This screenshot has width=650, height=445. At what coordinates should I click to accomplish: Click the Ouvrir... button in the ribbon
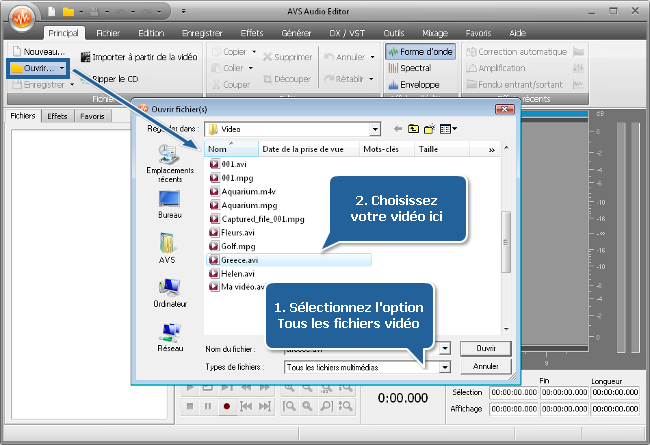click(x=33, y=68)
